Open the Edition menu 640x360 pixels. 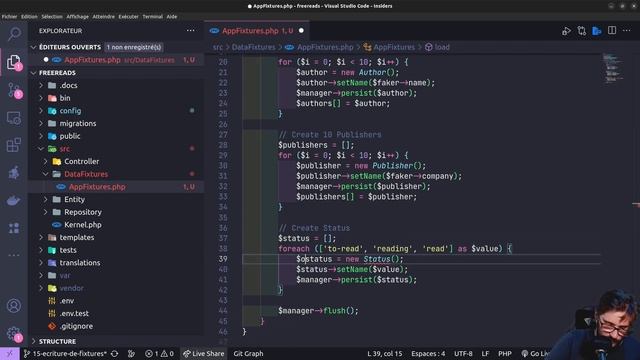pyautogui.click(x=29, y=17)
